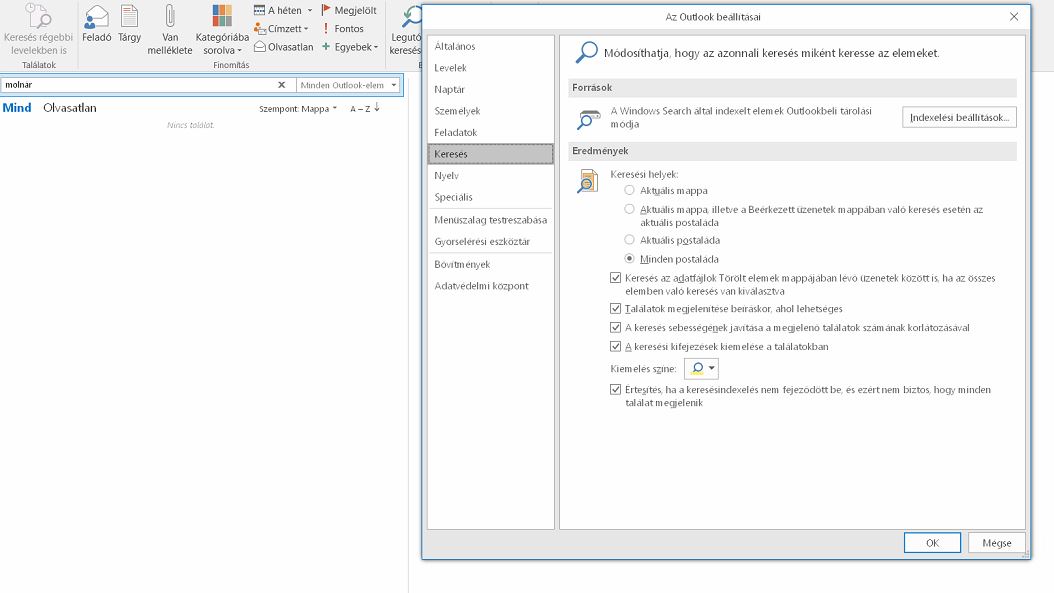Screen dimensions: 1054x593
Task: Select the Minden postaláda radio button
Action: point(629,258)
